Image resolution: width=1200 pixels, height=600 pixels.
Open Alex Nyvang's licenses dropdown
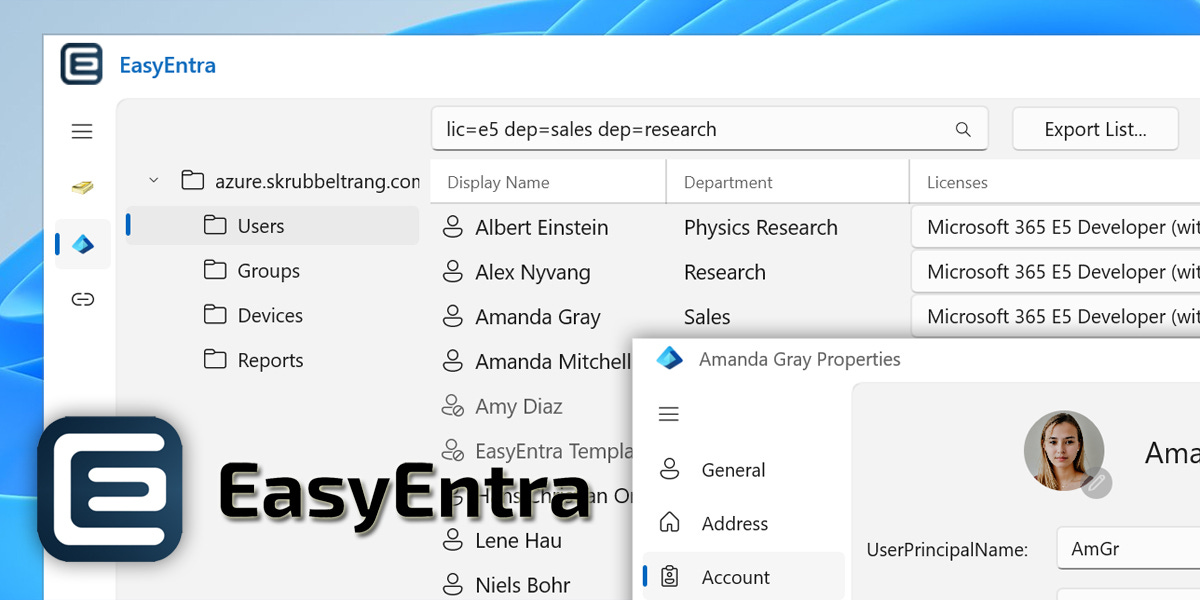[x=1056, y=272]
